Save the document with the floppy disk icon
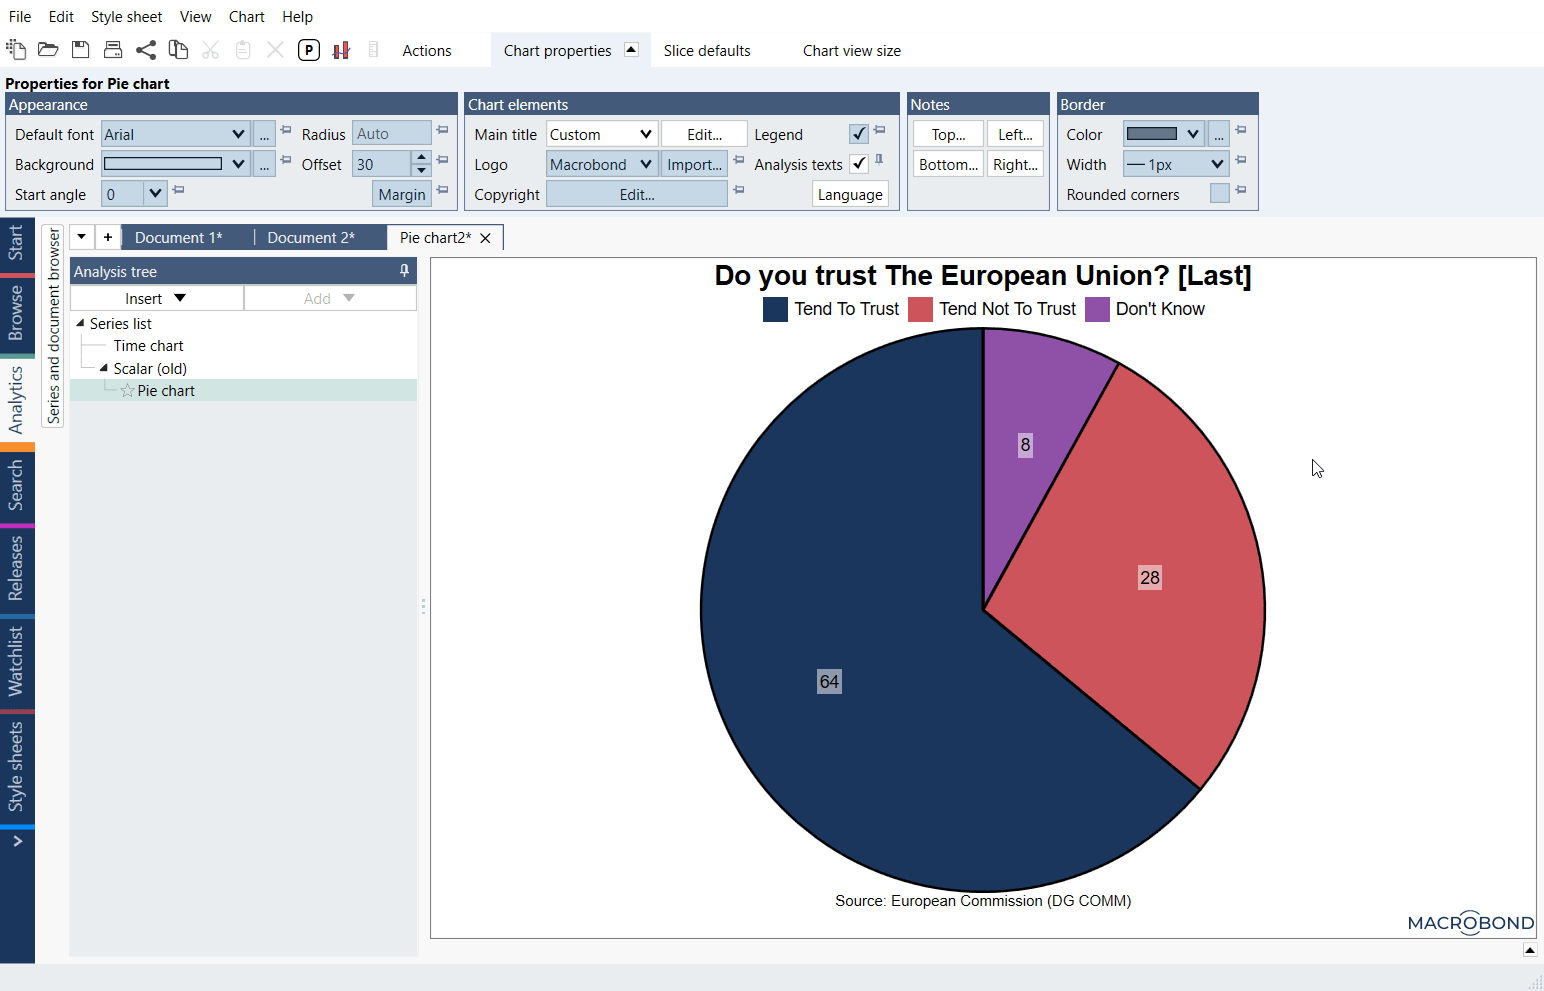This screenshot has height=991, width=1544. (80, 49)
